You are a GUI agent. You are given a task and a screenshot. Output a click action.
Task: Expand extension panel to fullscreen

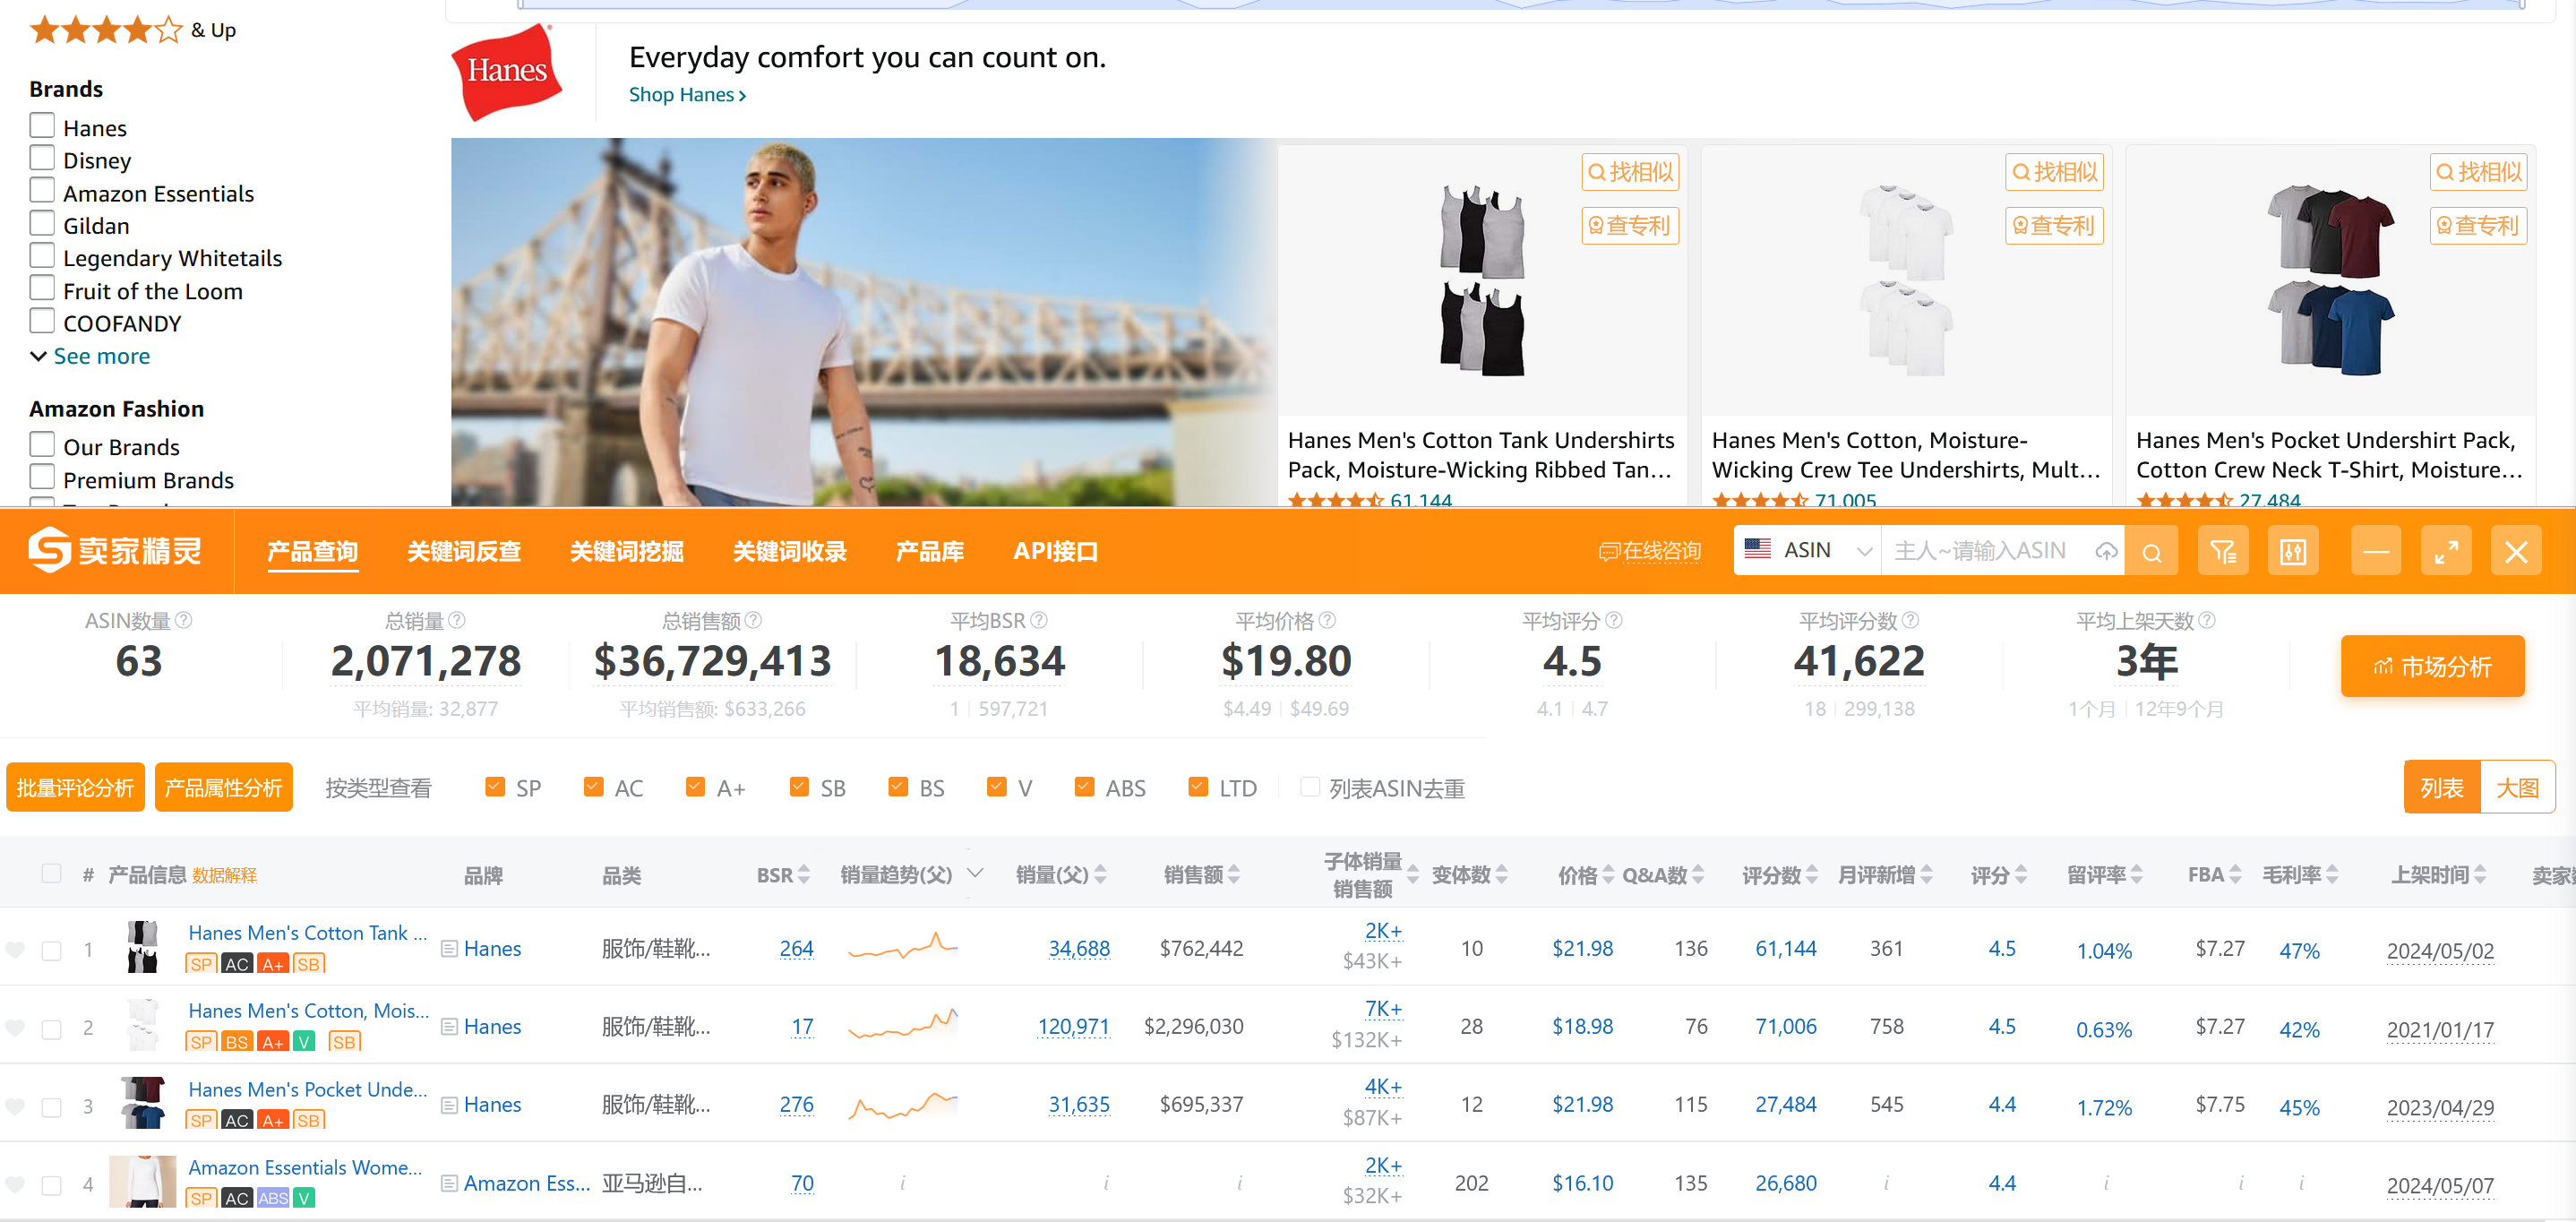pos(2446,552)
